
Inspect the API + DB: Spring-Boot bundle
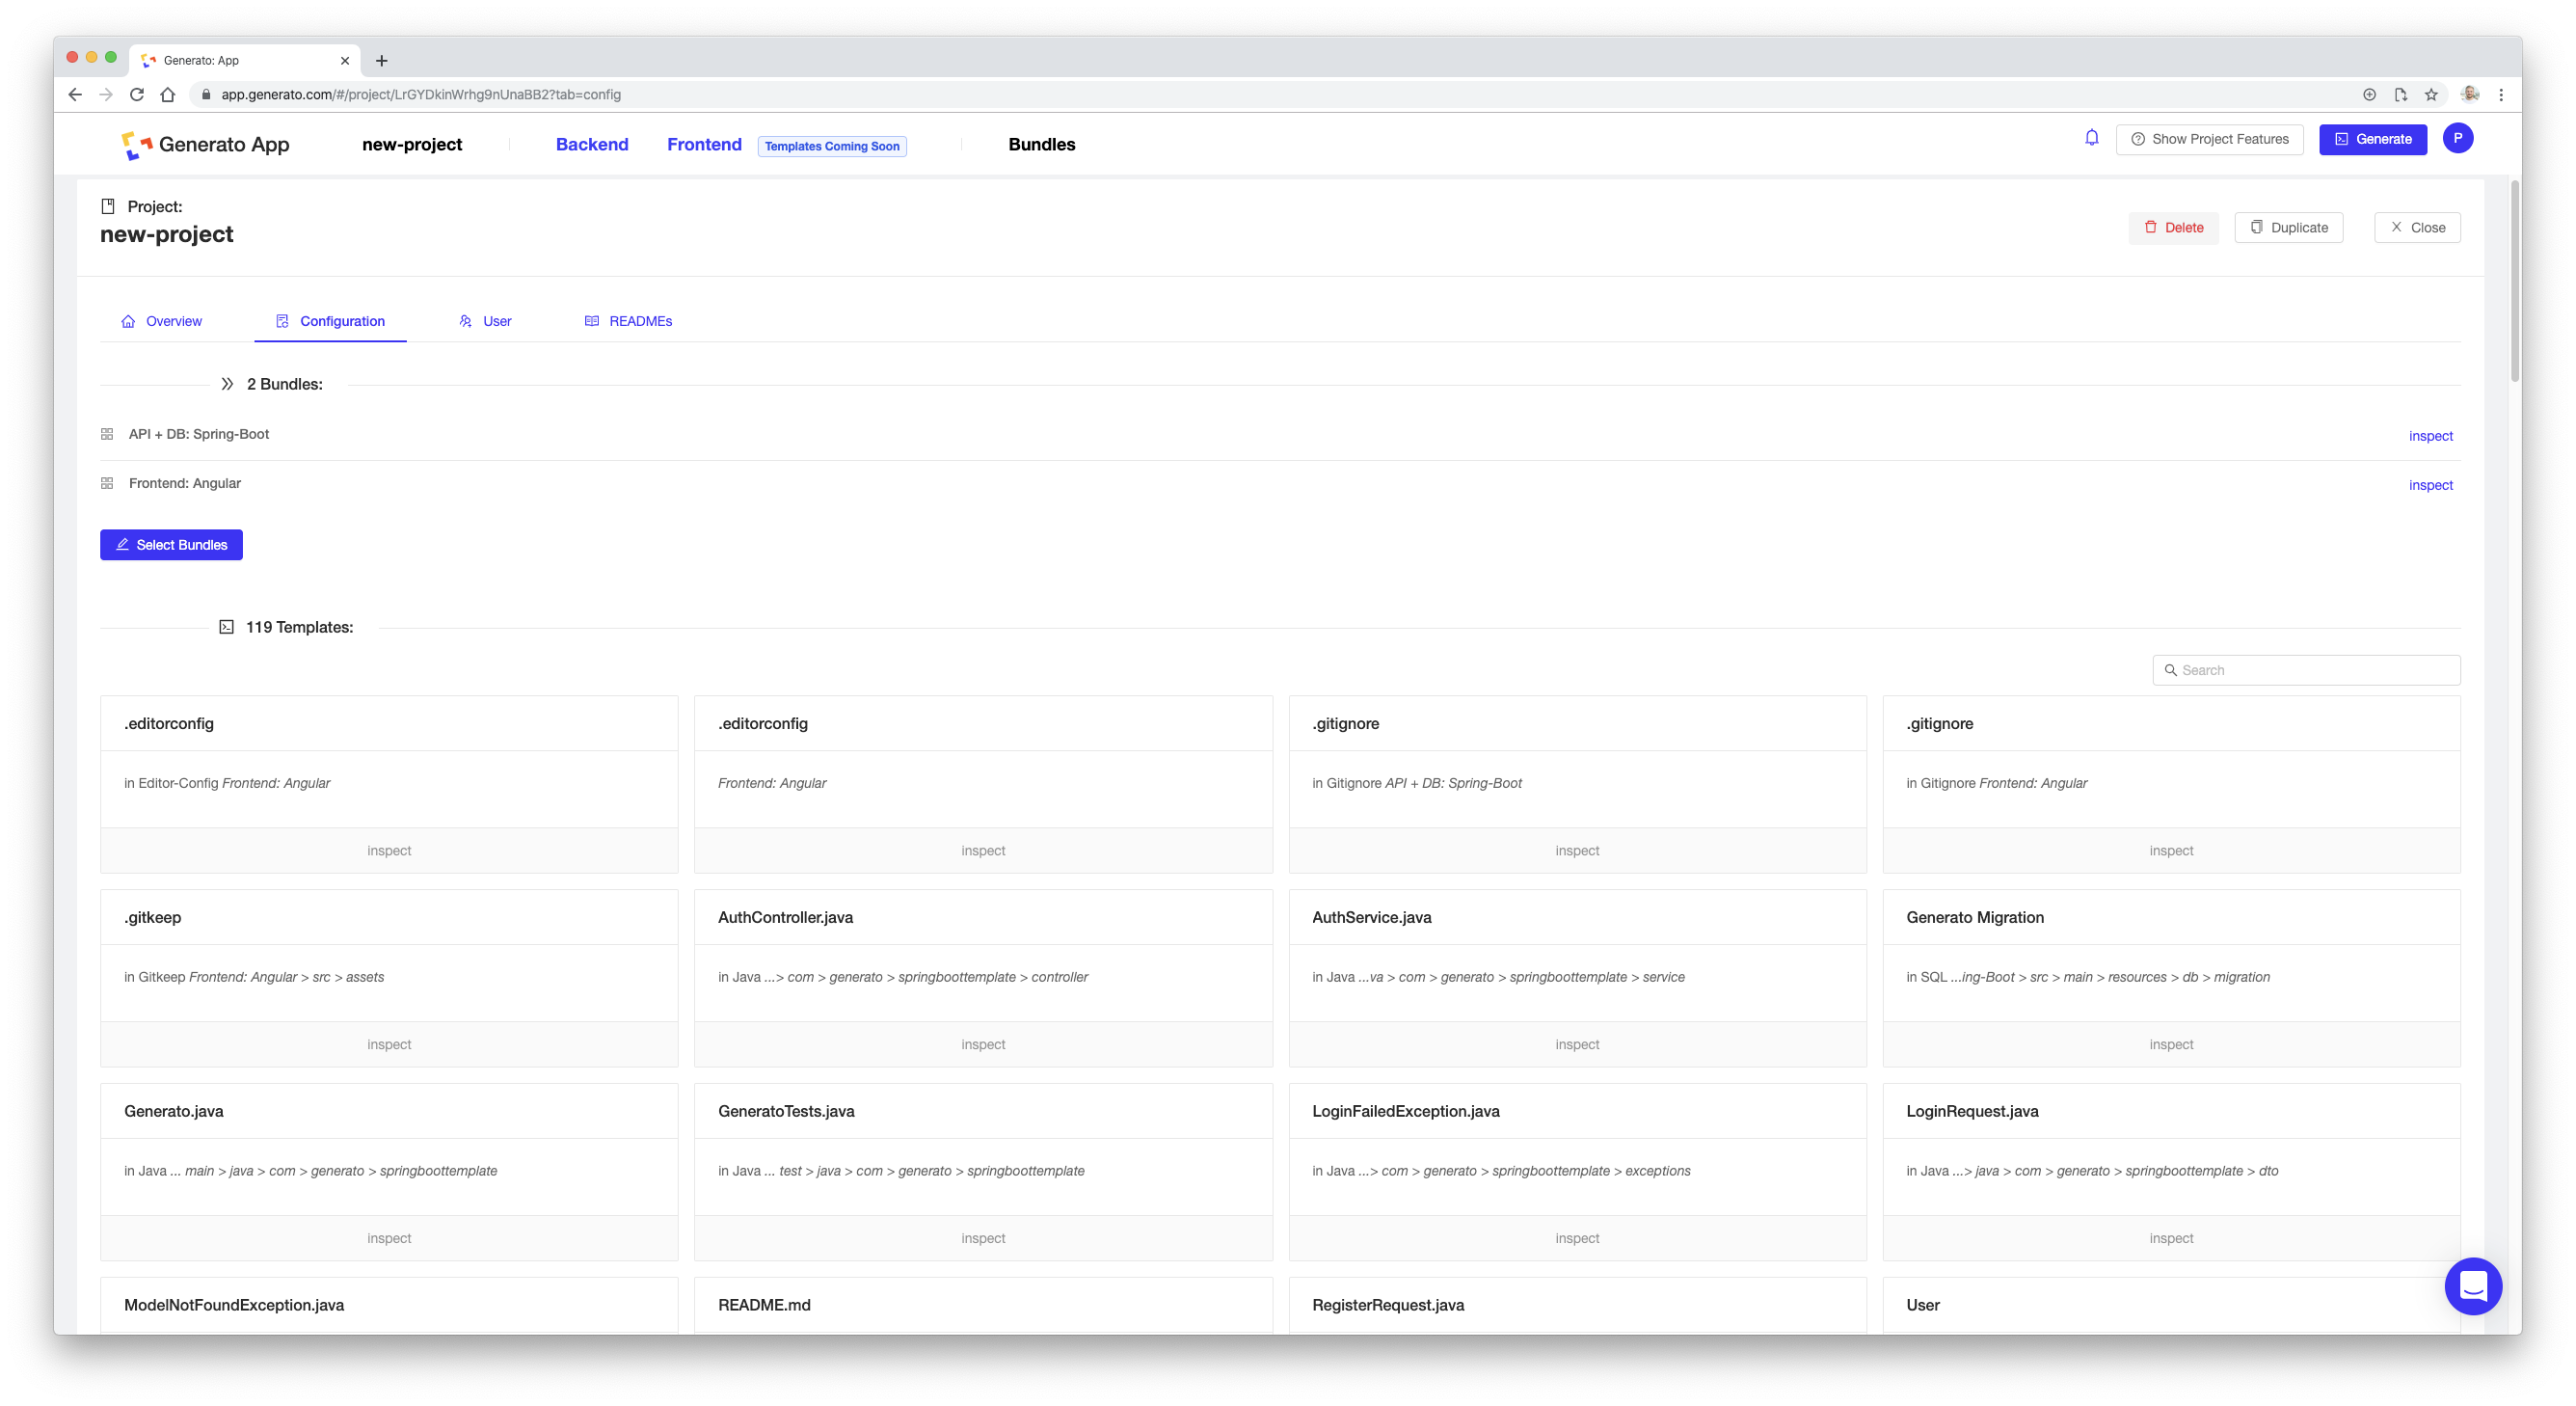(2430, 436)
